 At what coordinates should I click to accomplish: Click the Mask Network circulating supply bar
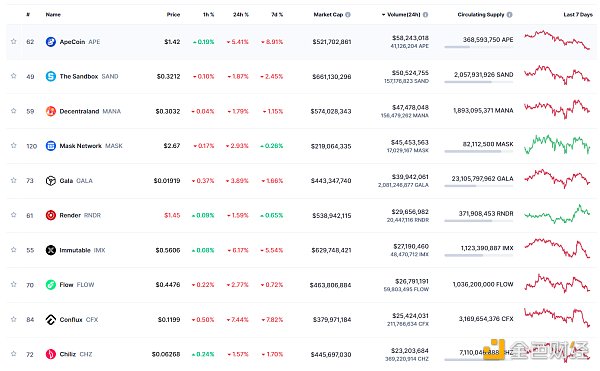[x=478, y=151]
